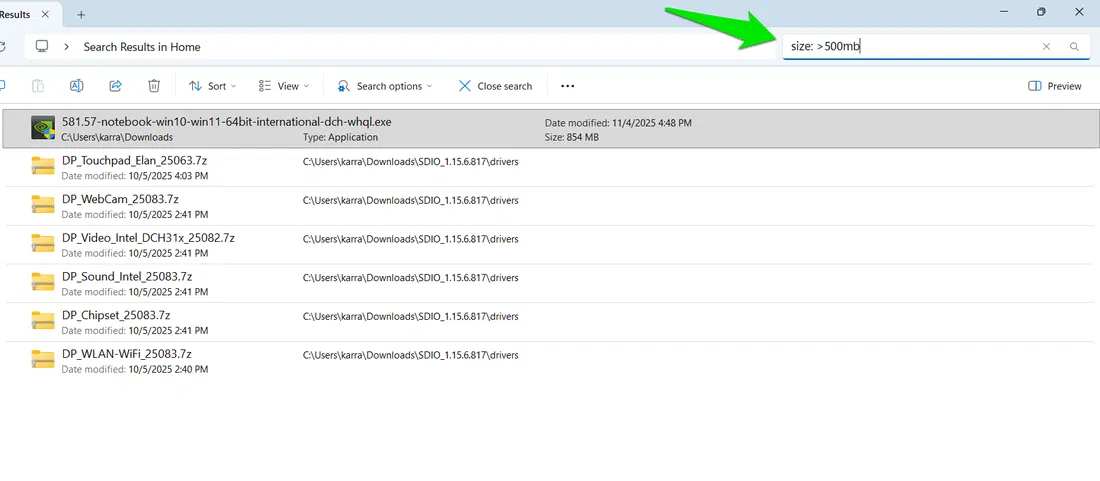The width and height of the screenshot is (1100, 481).
Task: Open the See more three-dots menu
Action: pos(568,86)
